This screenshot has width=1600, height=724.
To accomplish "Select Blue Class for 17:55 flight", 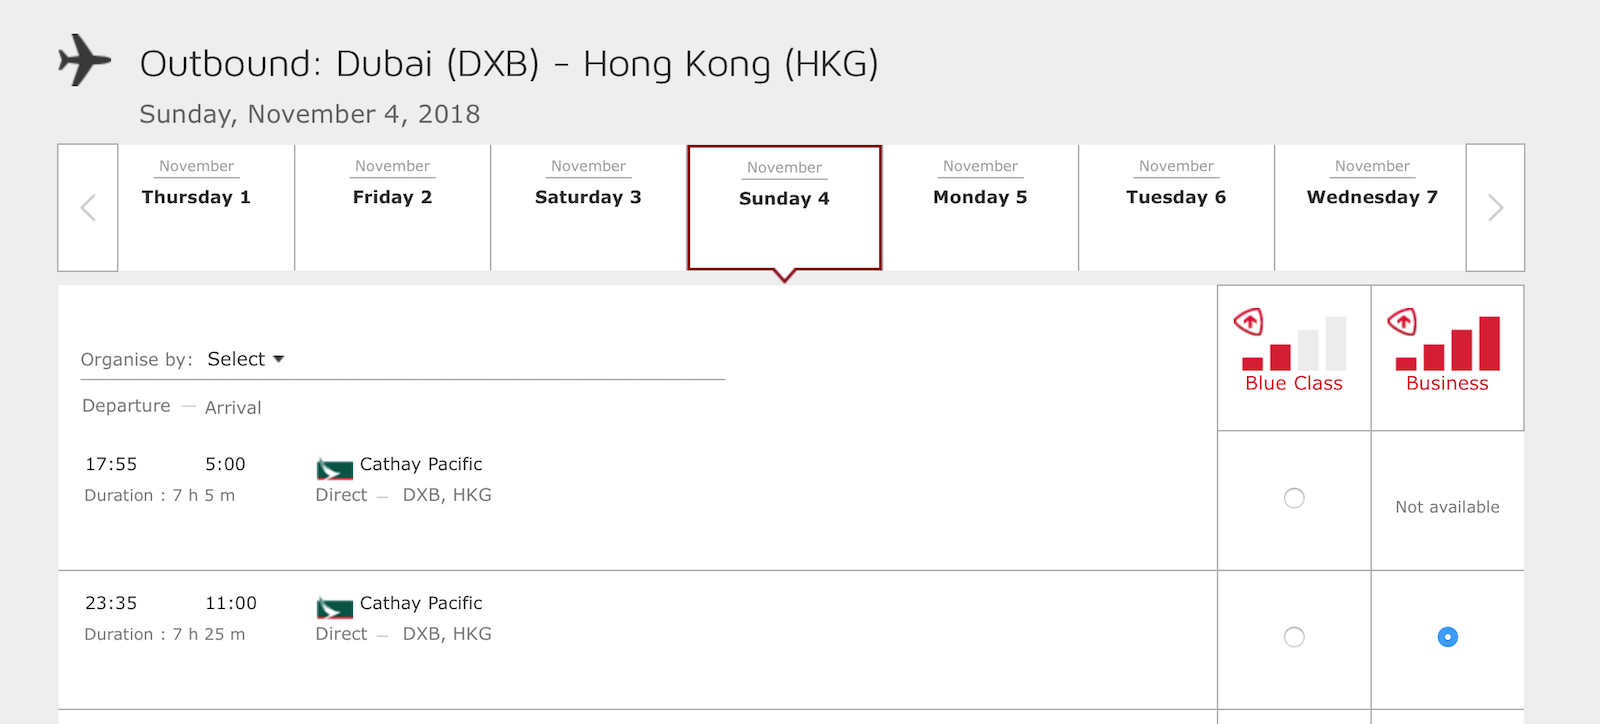I will [x=1294, y=498].
